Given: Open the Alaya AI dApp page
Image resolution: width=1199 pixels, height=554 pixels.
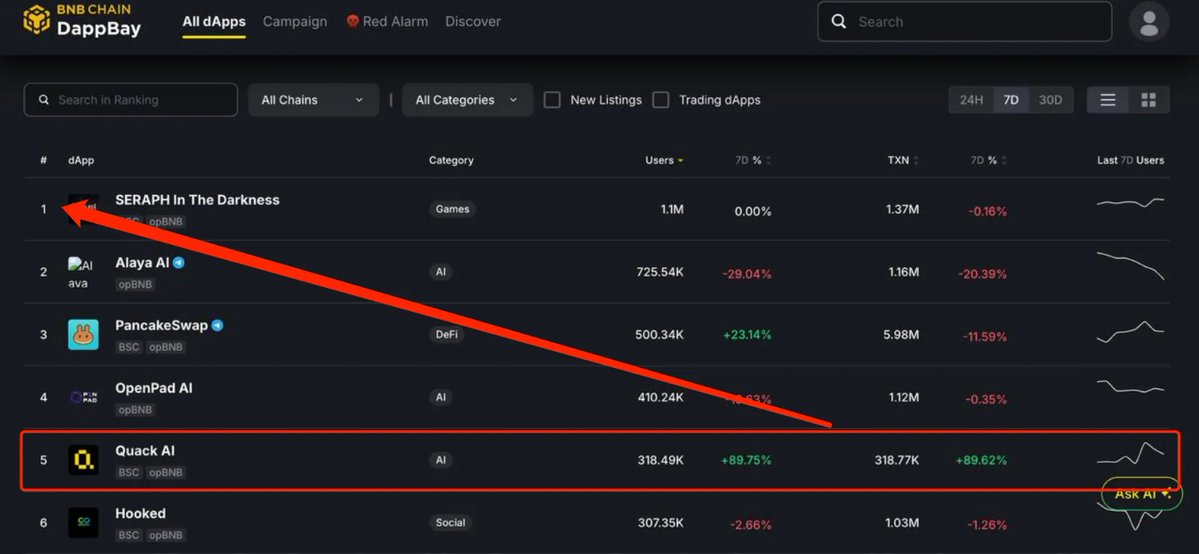Looking at the screenshot, I should [142, 262].
